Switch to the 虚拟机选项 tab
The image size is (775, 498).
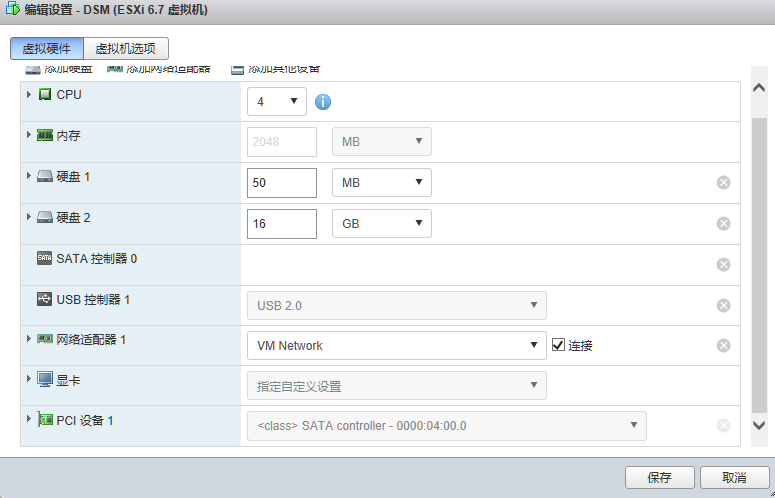[x=126, y=48]
